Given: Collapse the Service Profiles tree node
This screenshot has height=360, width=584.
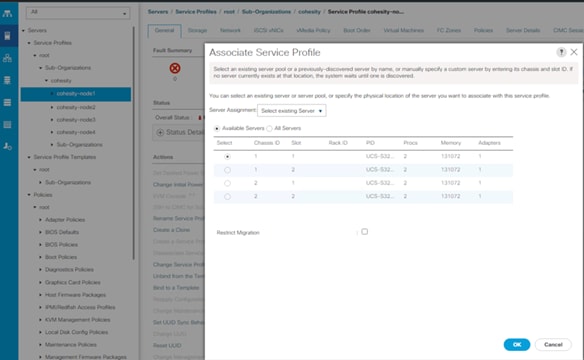Looking at the screenshot, I should 29,43.
